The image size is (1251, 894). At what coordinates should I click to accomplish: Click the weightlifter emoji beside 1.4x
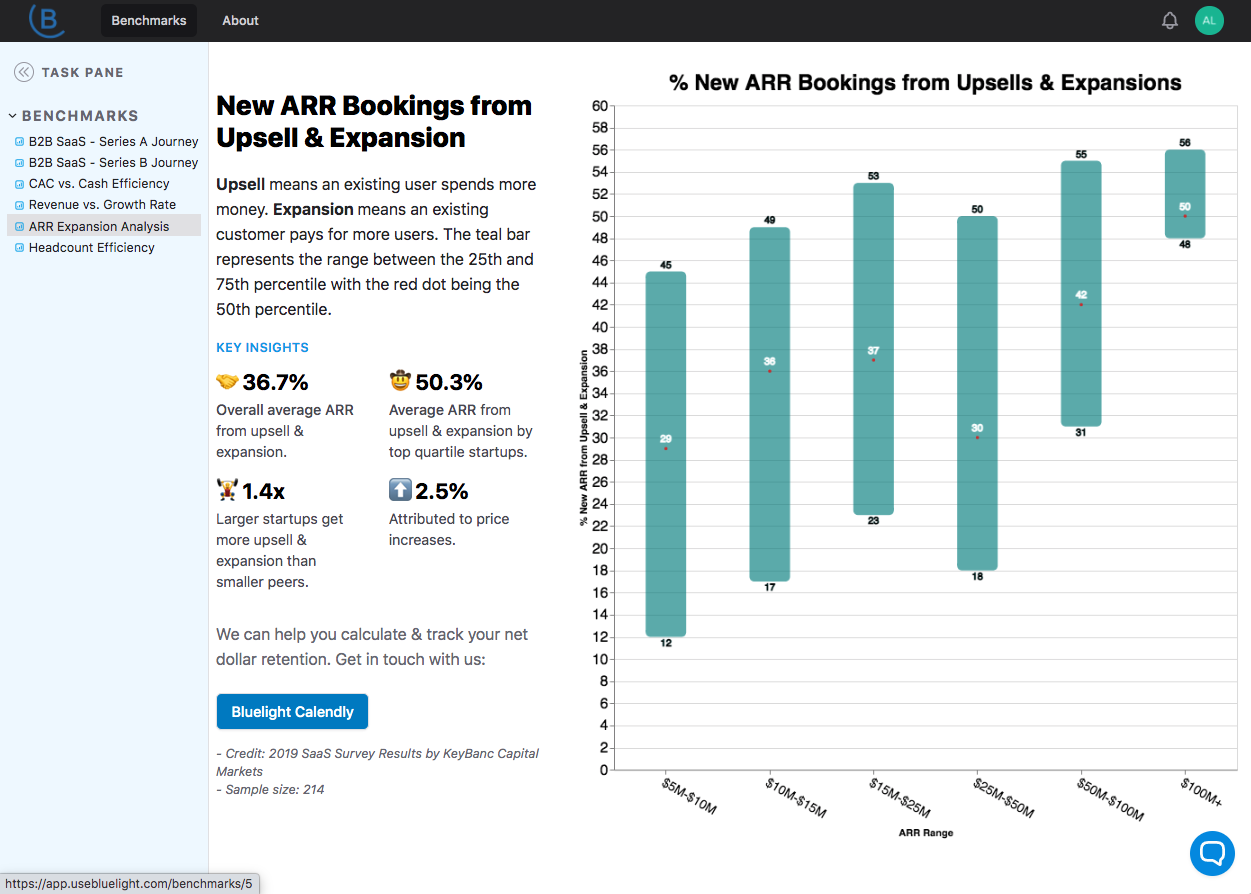pos(227,491)
